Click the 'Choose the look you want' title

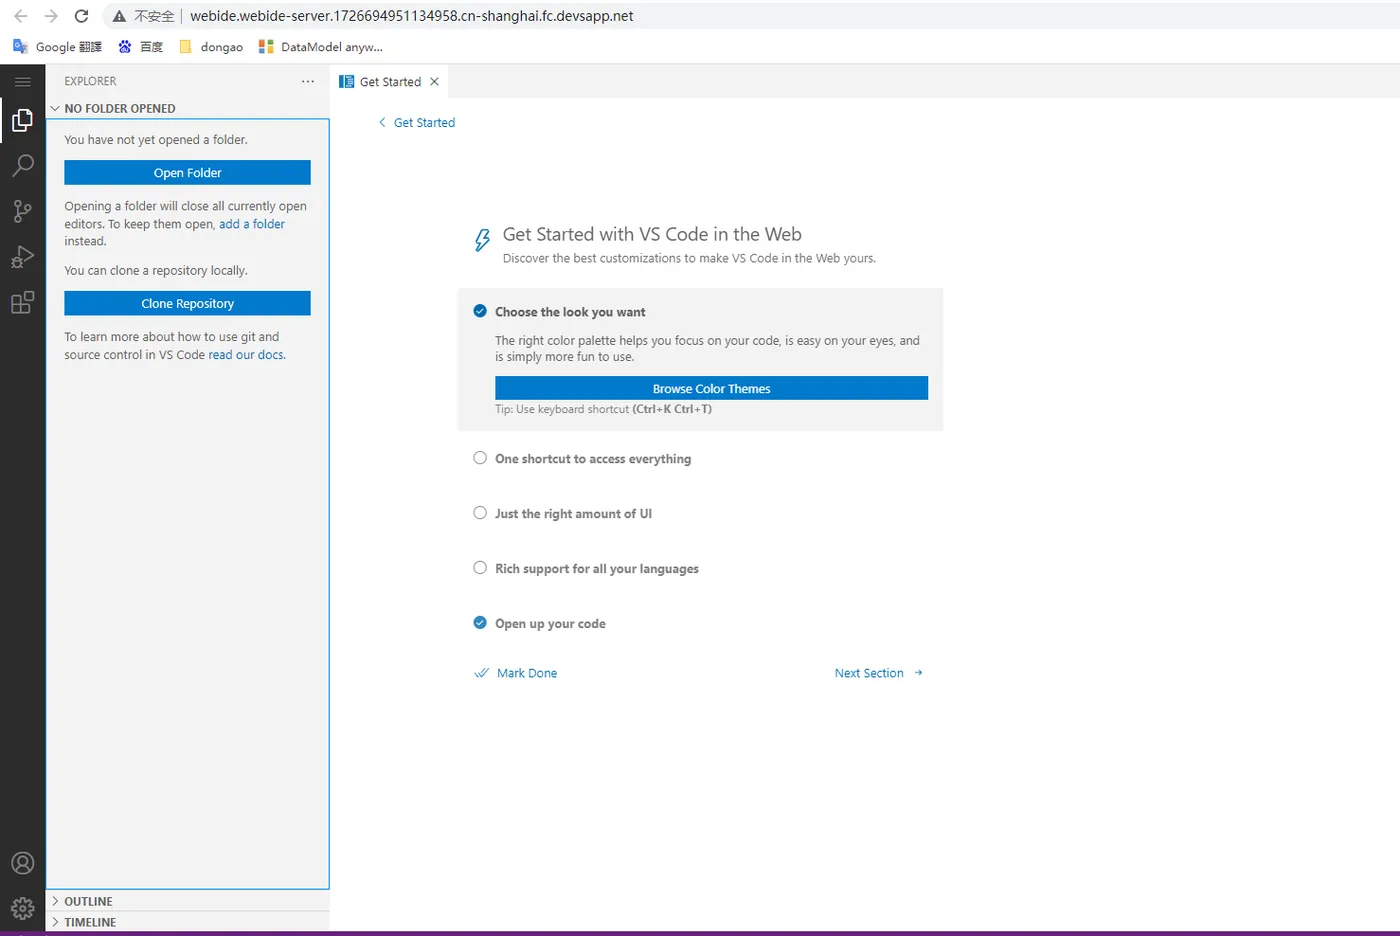[x=570, y=312]
